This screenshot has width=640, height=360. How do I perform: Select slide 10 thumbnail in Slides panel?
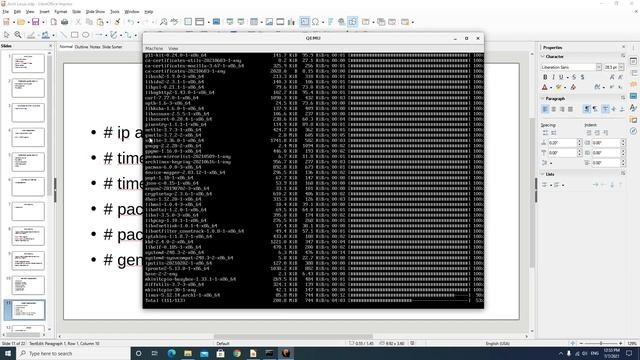[x=28, y=285]
